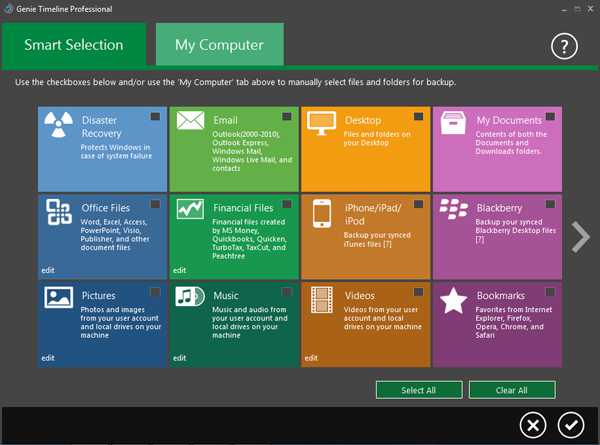This screenshot has width=600, height=445.
Task: Click edit link on Office Files tile
Action: (47, 270)
